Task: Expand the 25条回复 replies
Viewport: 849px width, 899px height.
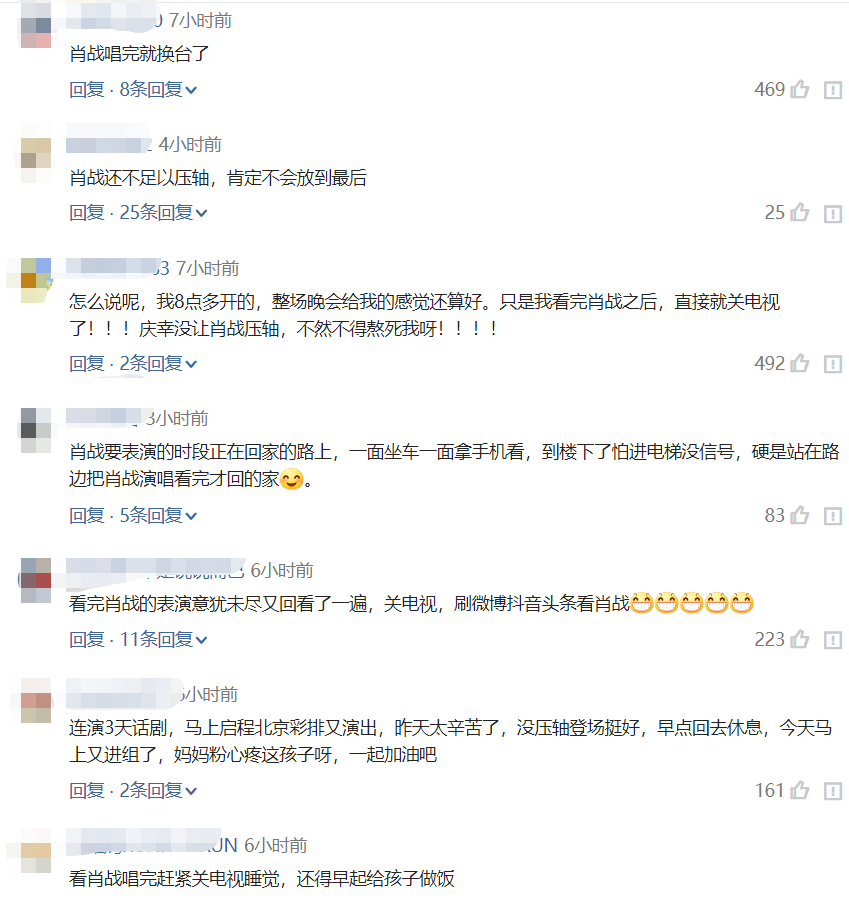Action: pyautogui.click(x=163, y=213)
